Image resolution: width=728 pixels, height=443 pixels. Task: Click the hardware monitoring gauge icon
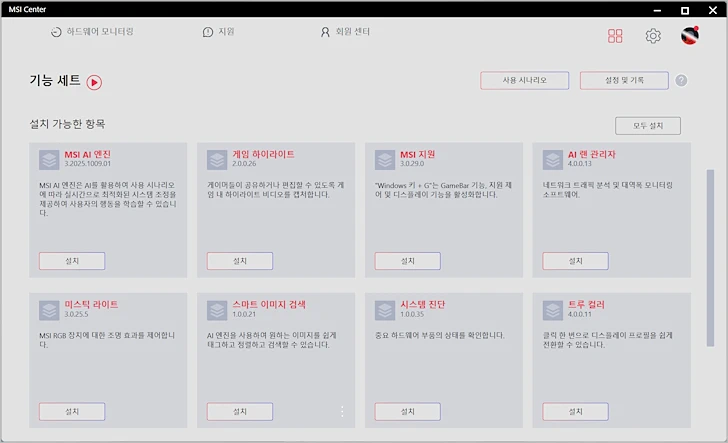click(56, 32)
